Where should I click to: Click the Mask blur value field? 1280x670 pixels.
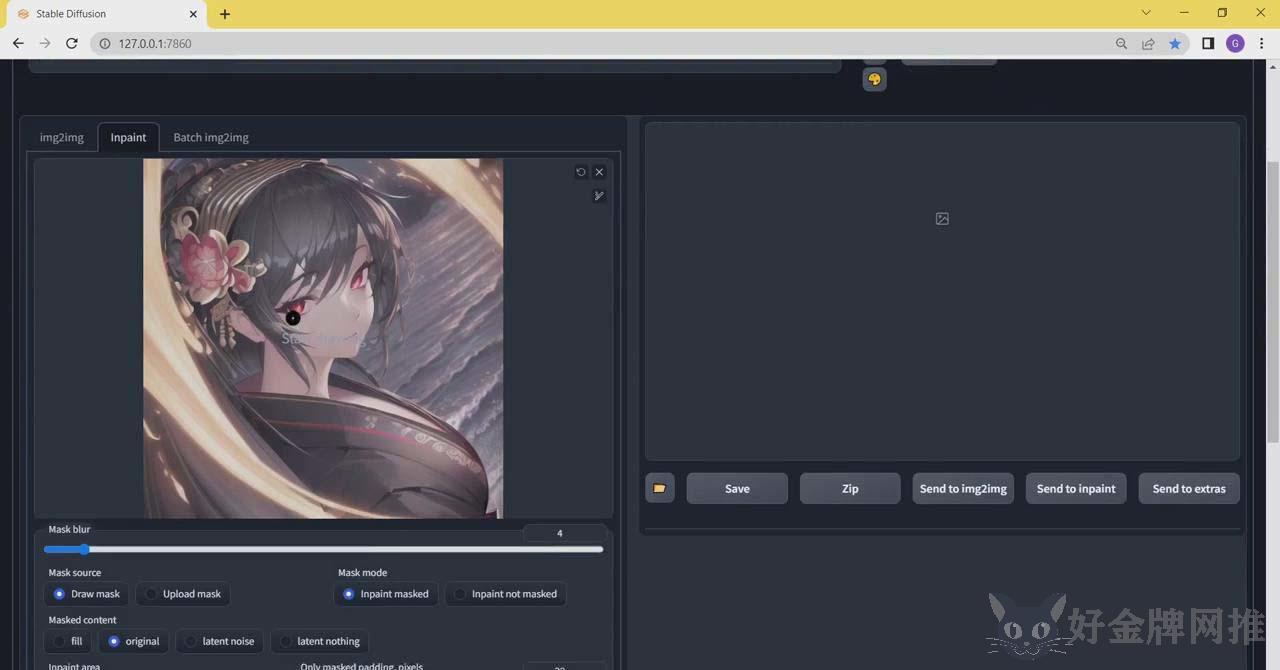coord(564,533)
